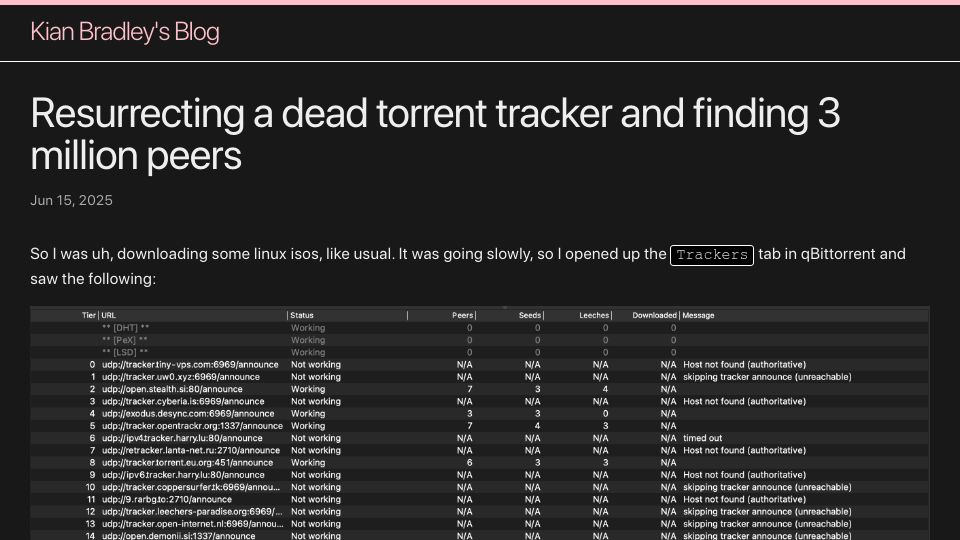Click the Downloaded column header

654,315
